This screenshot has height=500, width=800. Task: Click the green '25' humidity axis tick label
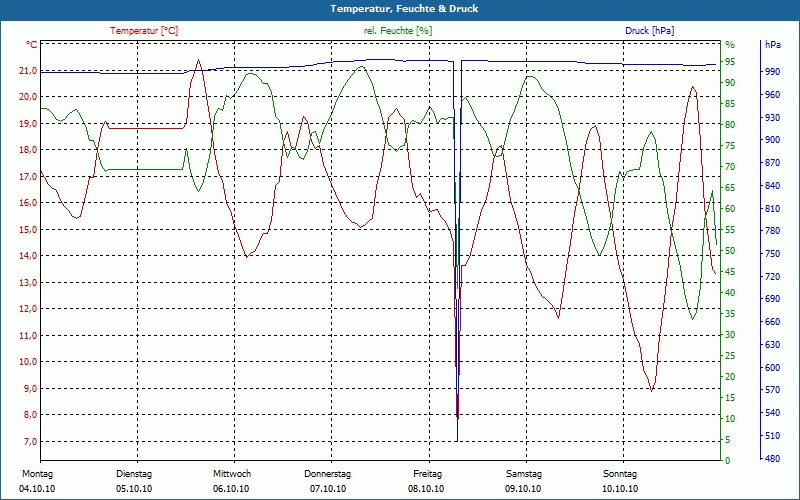730,356
